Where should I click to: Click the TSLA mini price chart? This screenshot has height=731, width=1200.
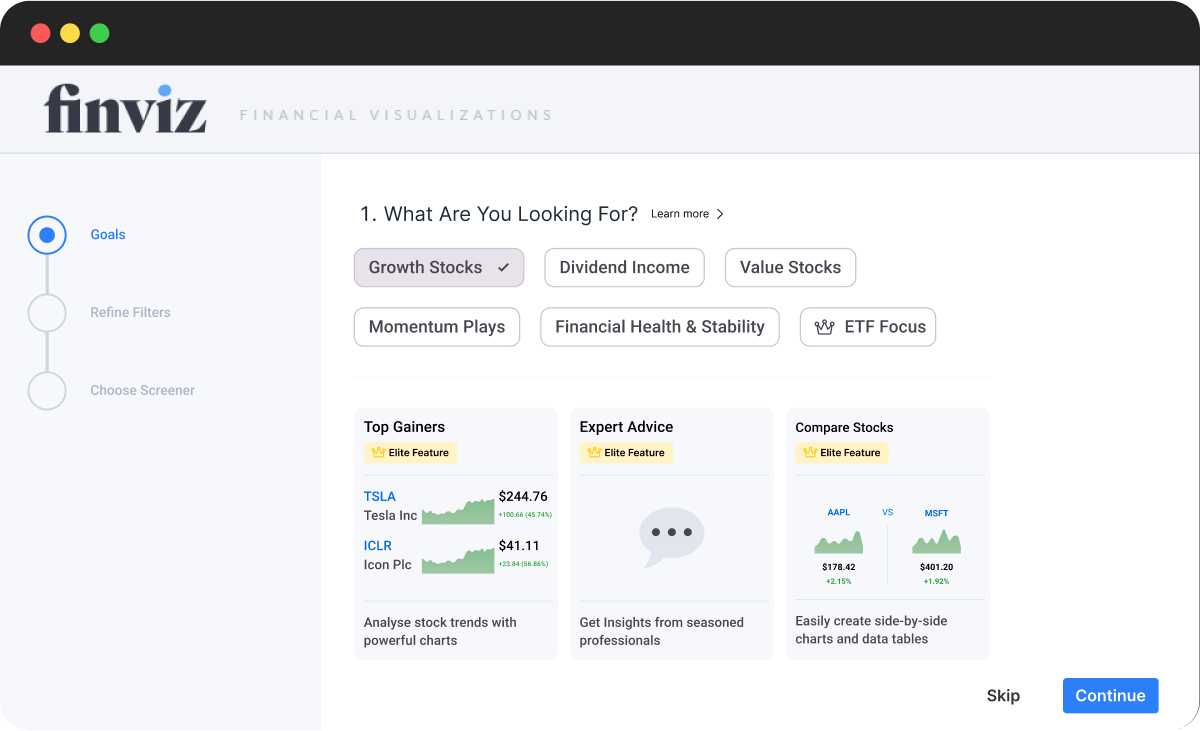(458, 511)
